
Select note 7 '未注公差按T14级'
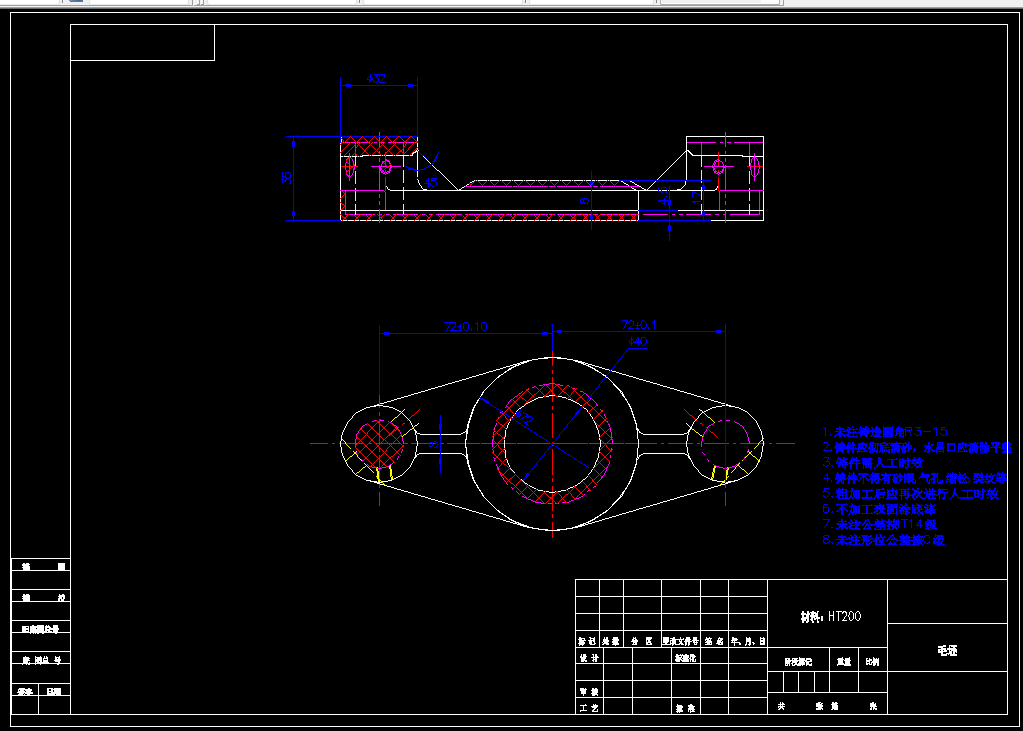(880, 524)
